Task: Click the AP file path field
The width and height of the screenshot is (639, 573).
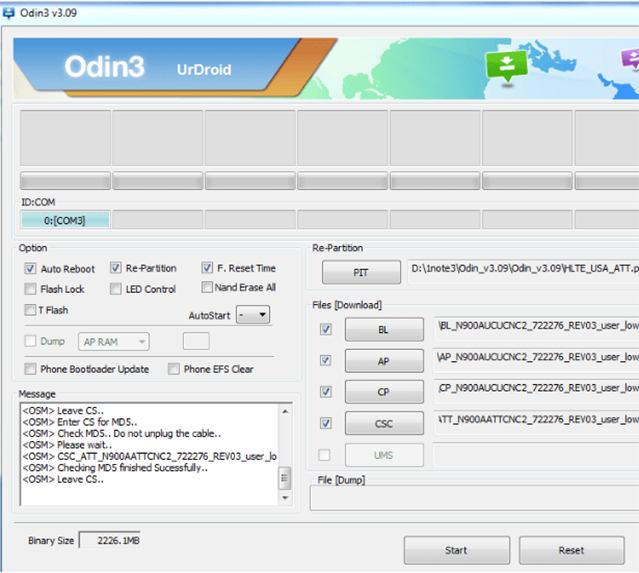Action: [536, 361]
